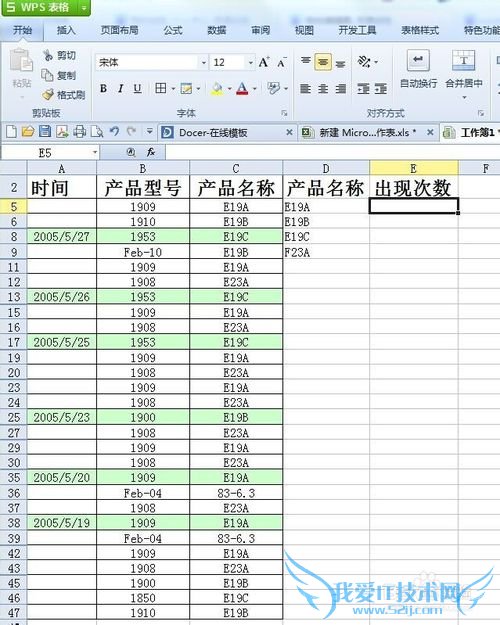Select column E header
The width and height of the screenshot is (500, 625).
[413, 169]
